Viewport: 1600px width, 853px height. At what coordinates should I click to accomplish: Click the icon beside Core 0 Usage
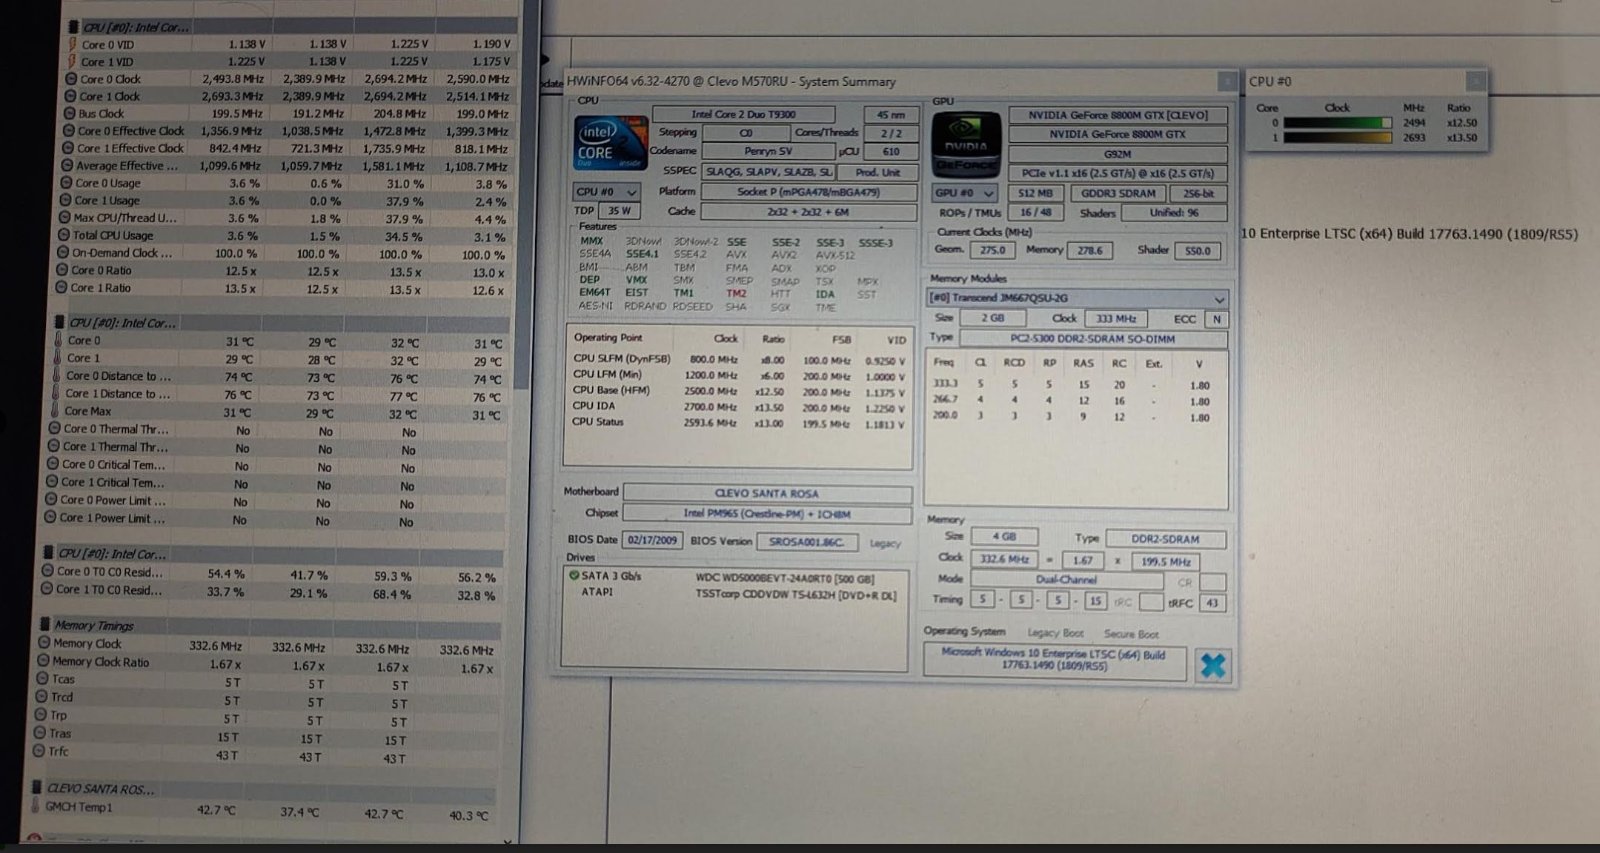coord(65,183)
